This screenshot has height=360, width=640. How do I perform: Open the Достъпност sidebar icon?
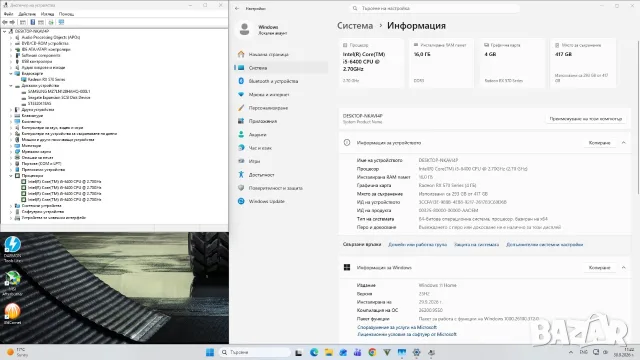coord(241,175)
